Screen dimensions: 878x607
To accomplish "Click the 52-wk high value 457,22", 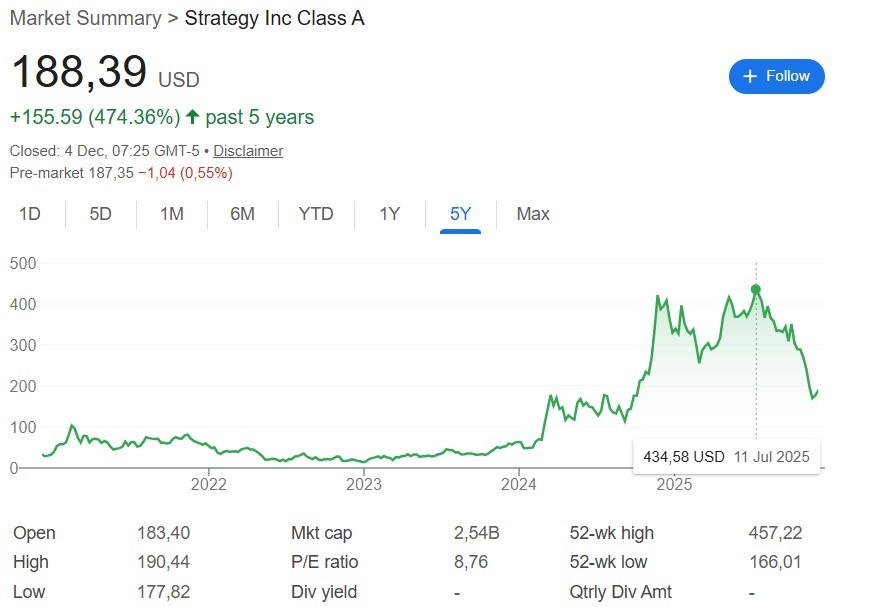I will point(774,533).
